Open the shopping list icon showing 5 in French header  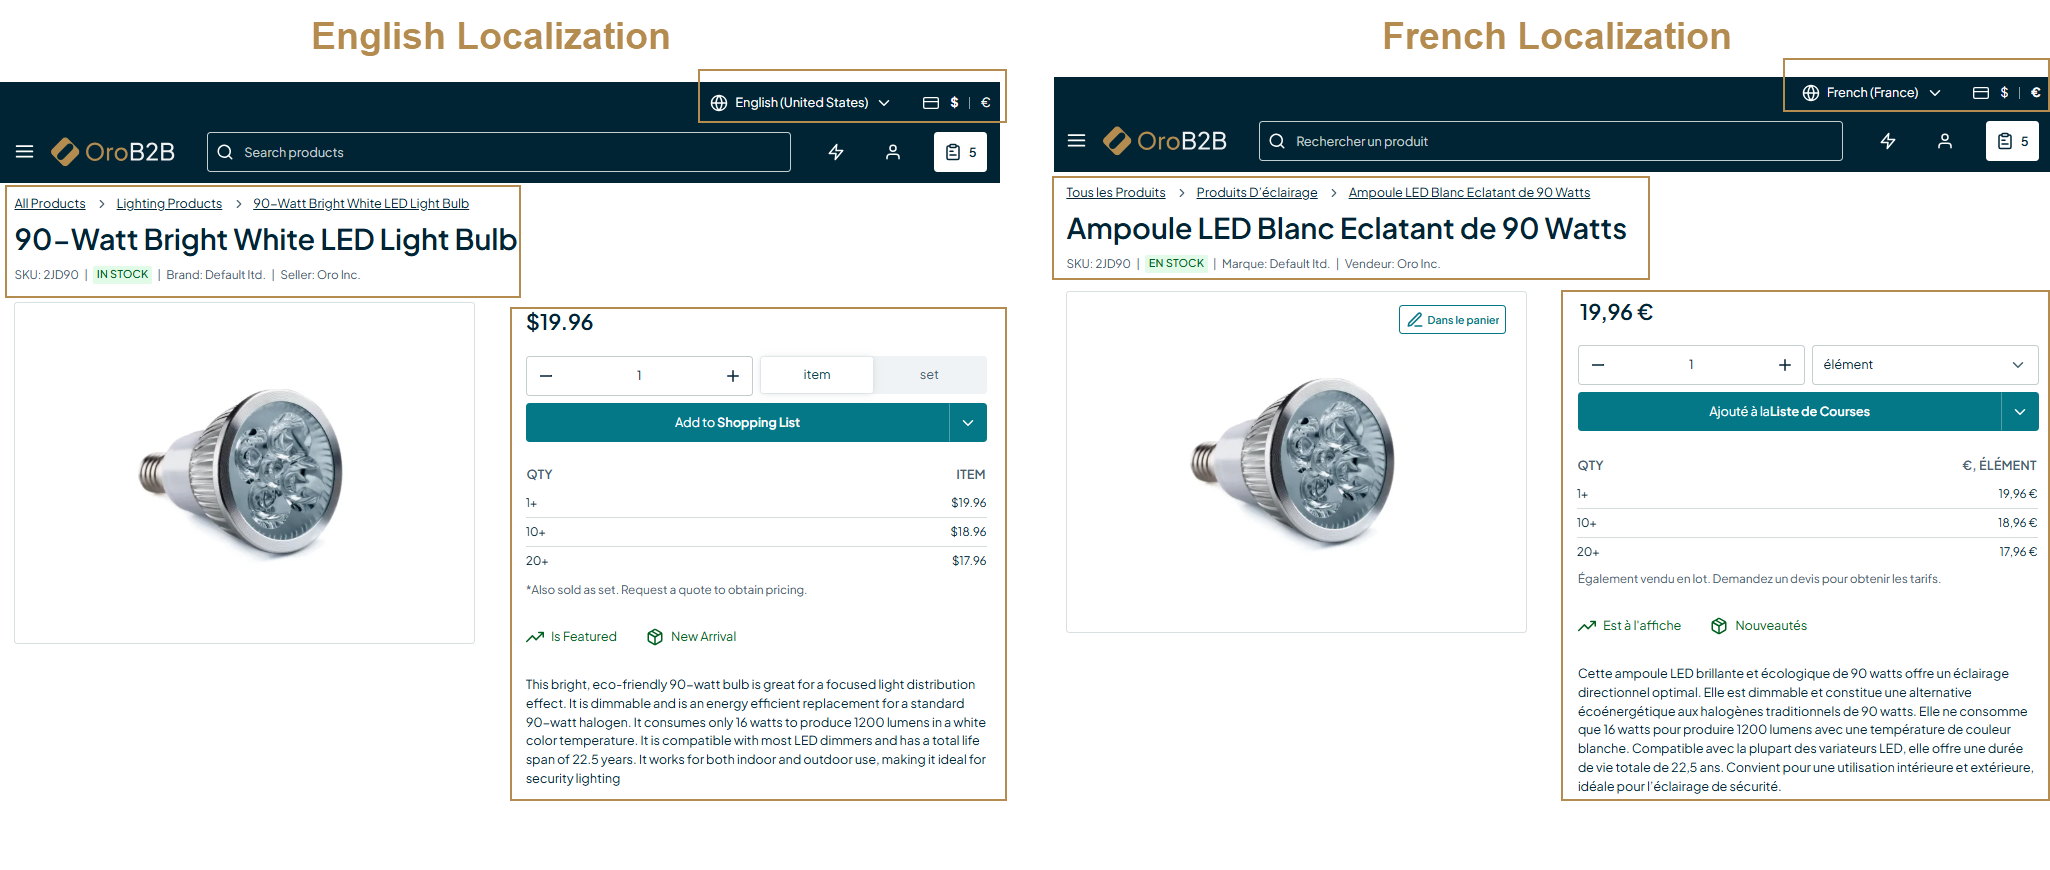[2012, 142]
